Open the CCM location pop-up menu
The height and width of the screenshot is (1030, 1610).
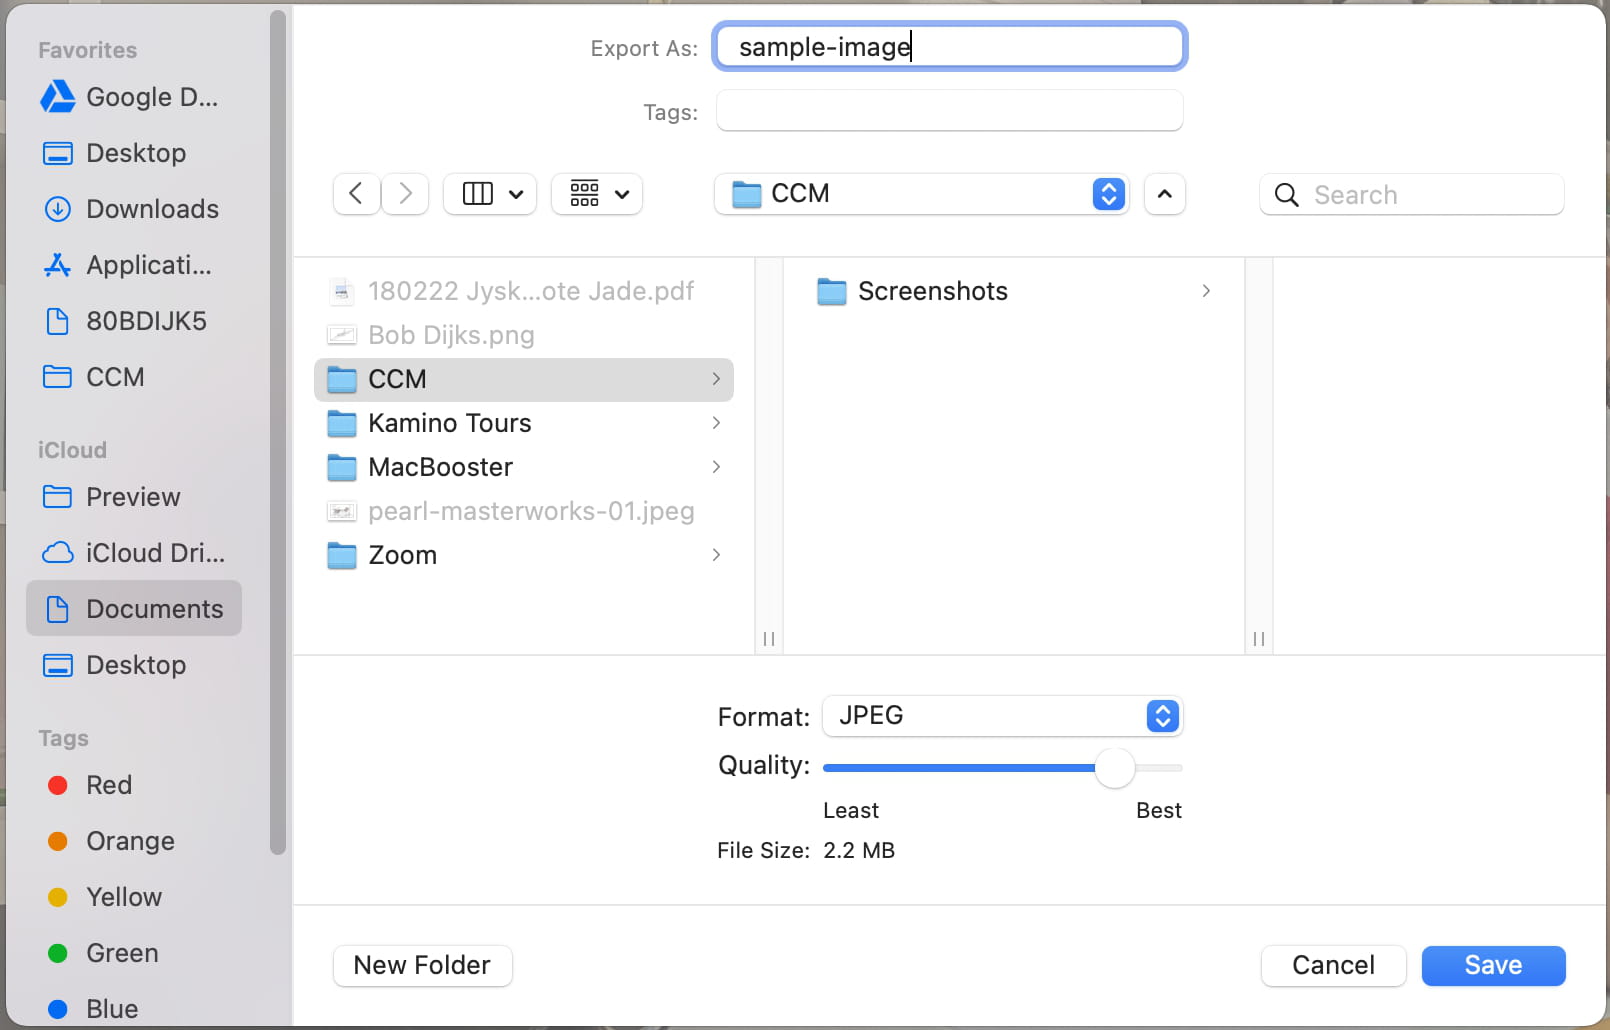point(921,194)
